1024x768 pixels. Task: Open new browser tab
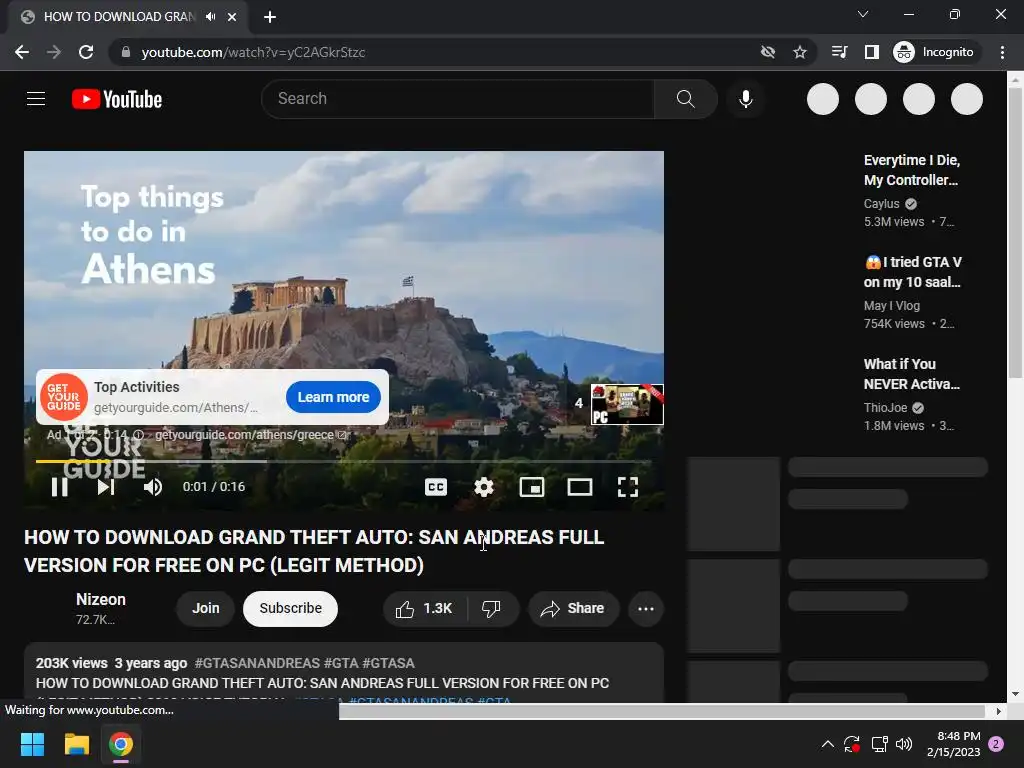270,17
